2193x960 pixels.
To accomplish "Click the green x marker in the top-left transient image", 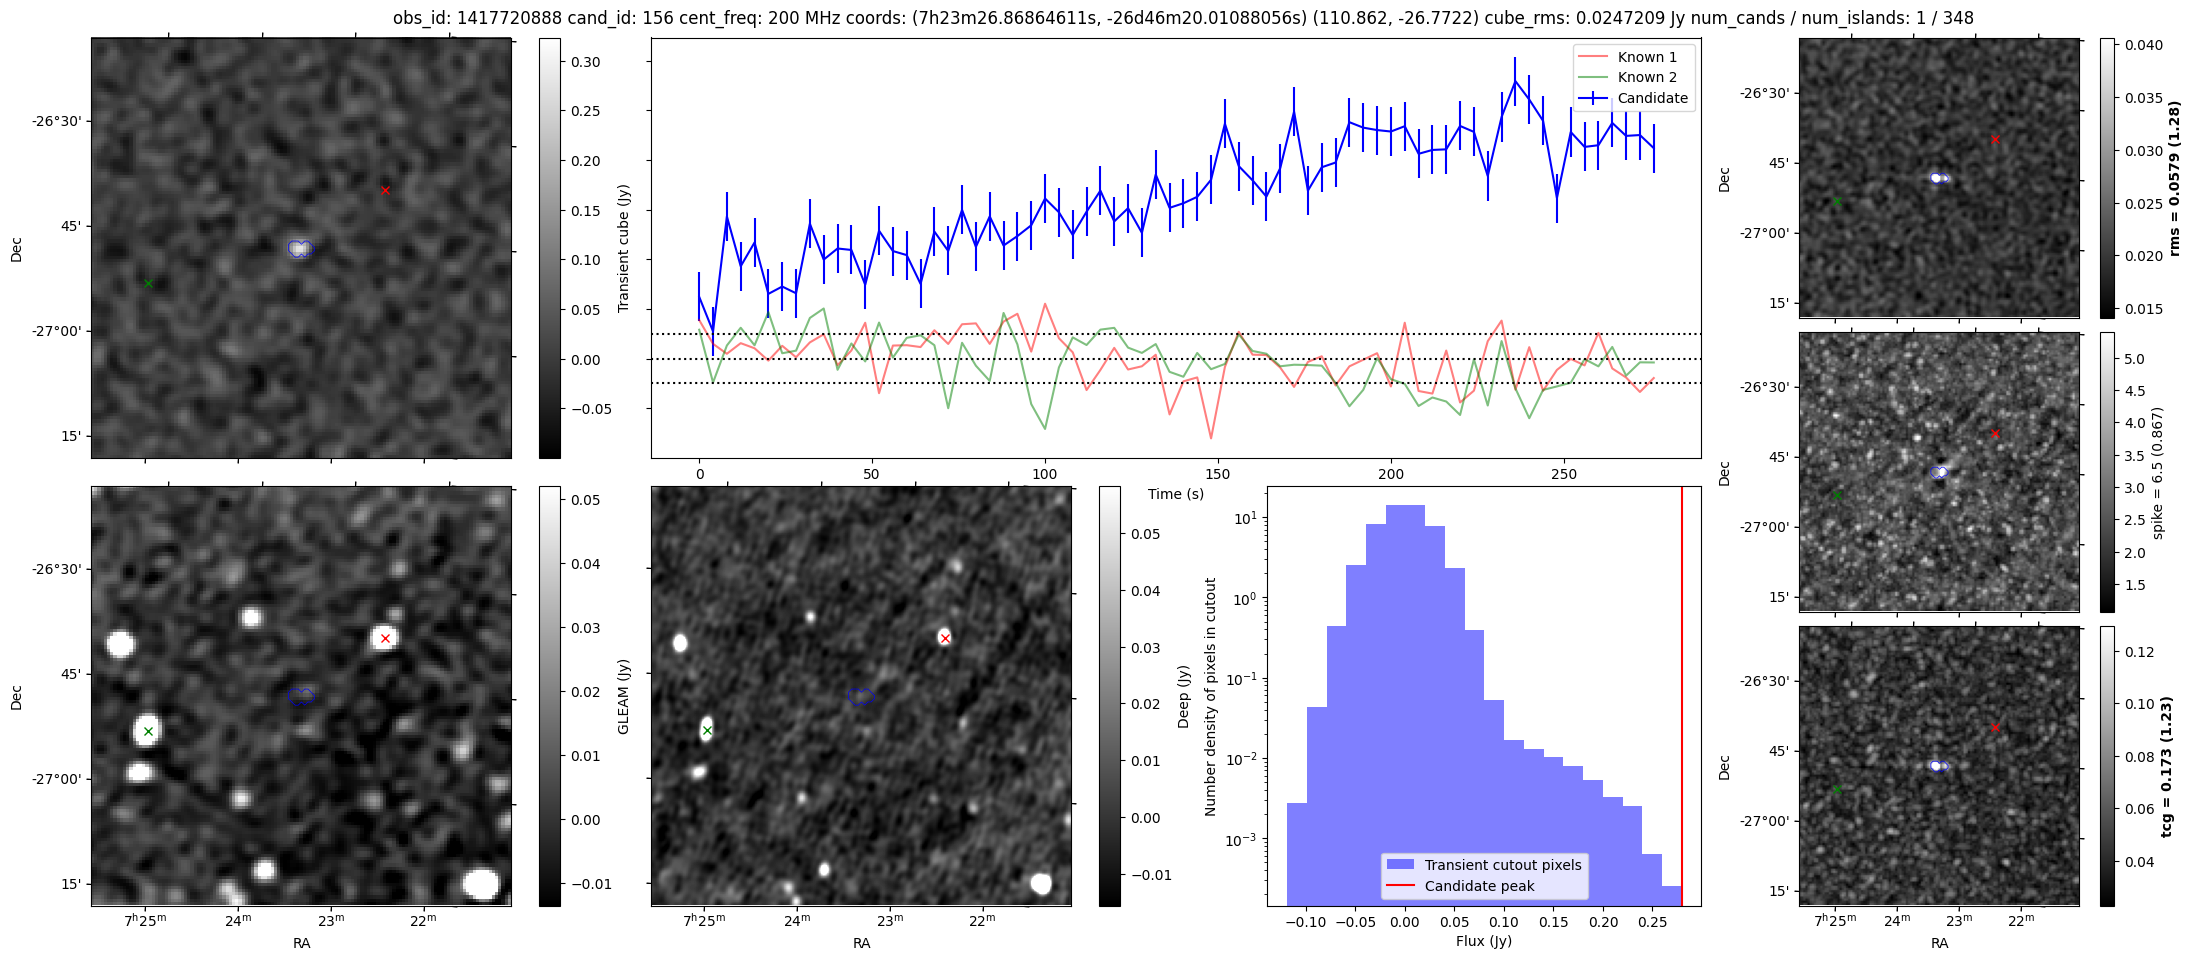I will click(148, 284).
